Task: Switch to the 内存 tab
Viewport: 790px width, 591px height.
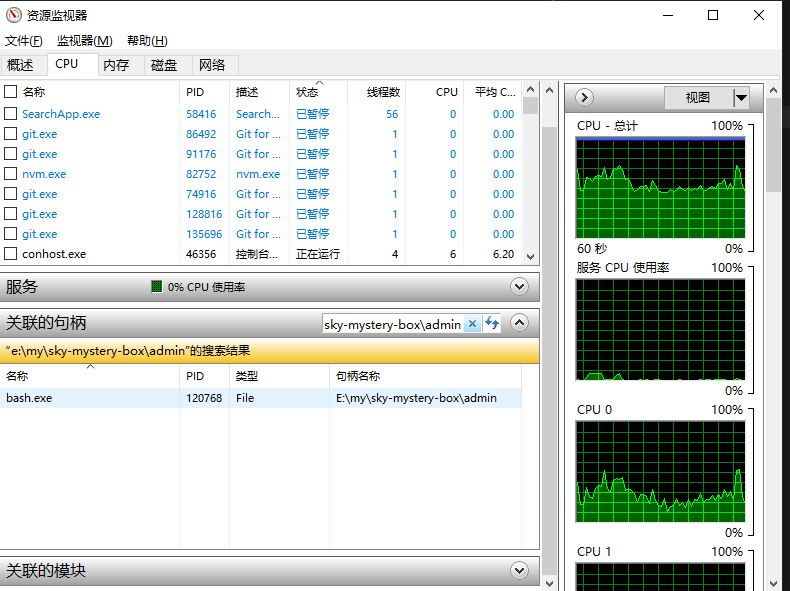Action: point(116,65)
